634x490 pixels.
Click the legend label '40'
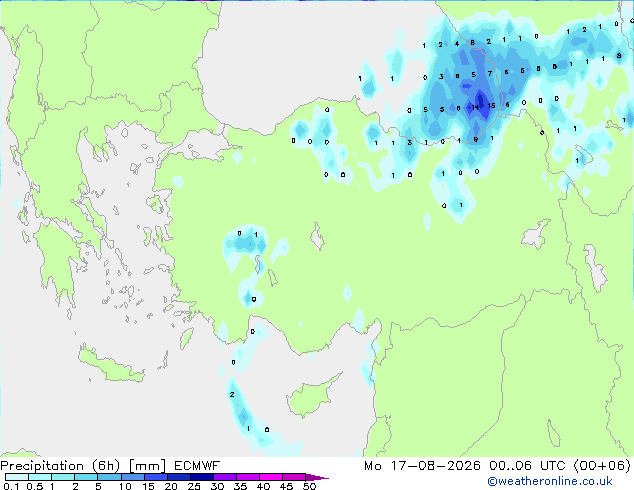tap(263, 486)
